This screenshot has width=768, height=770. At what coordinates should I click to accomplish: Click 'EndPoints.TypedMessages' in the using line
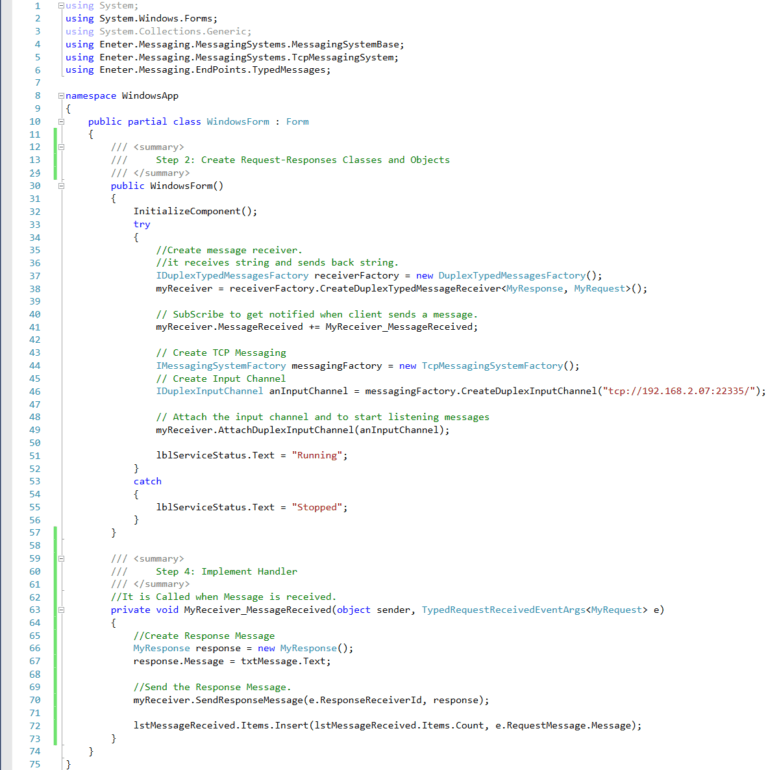260,70
